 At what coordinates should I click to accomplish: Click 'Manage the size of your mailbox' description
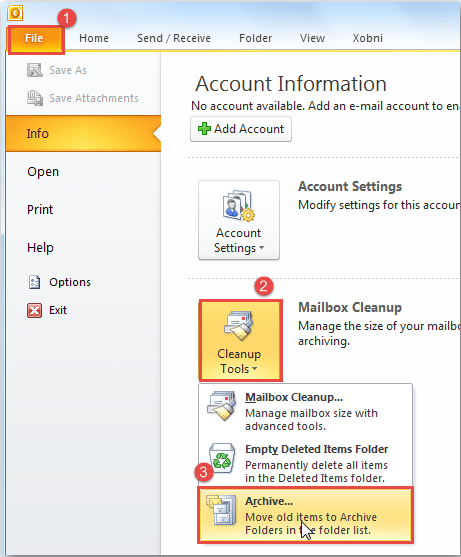click(379, 333)
